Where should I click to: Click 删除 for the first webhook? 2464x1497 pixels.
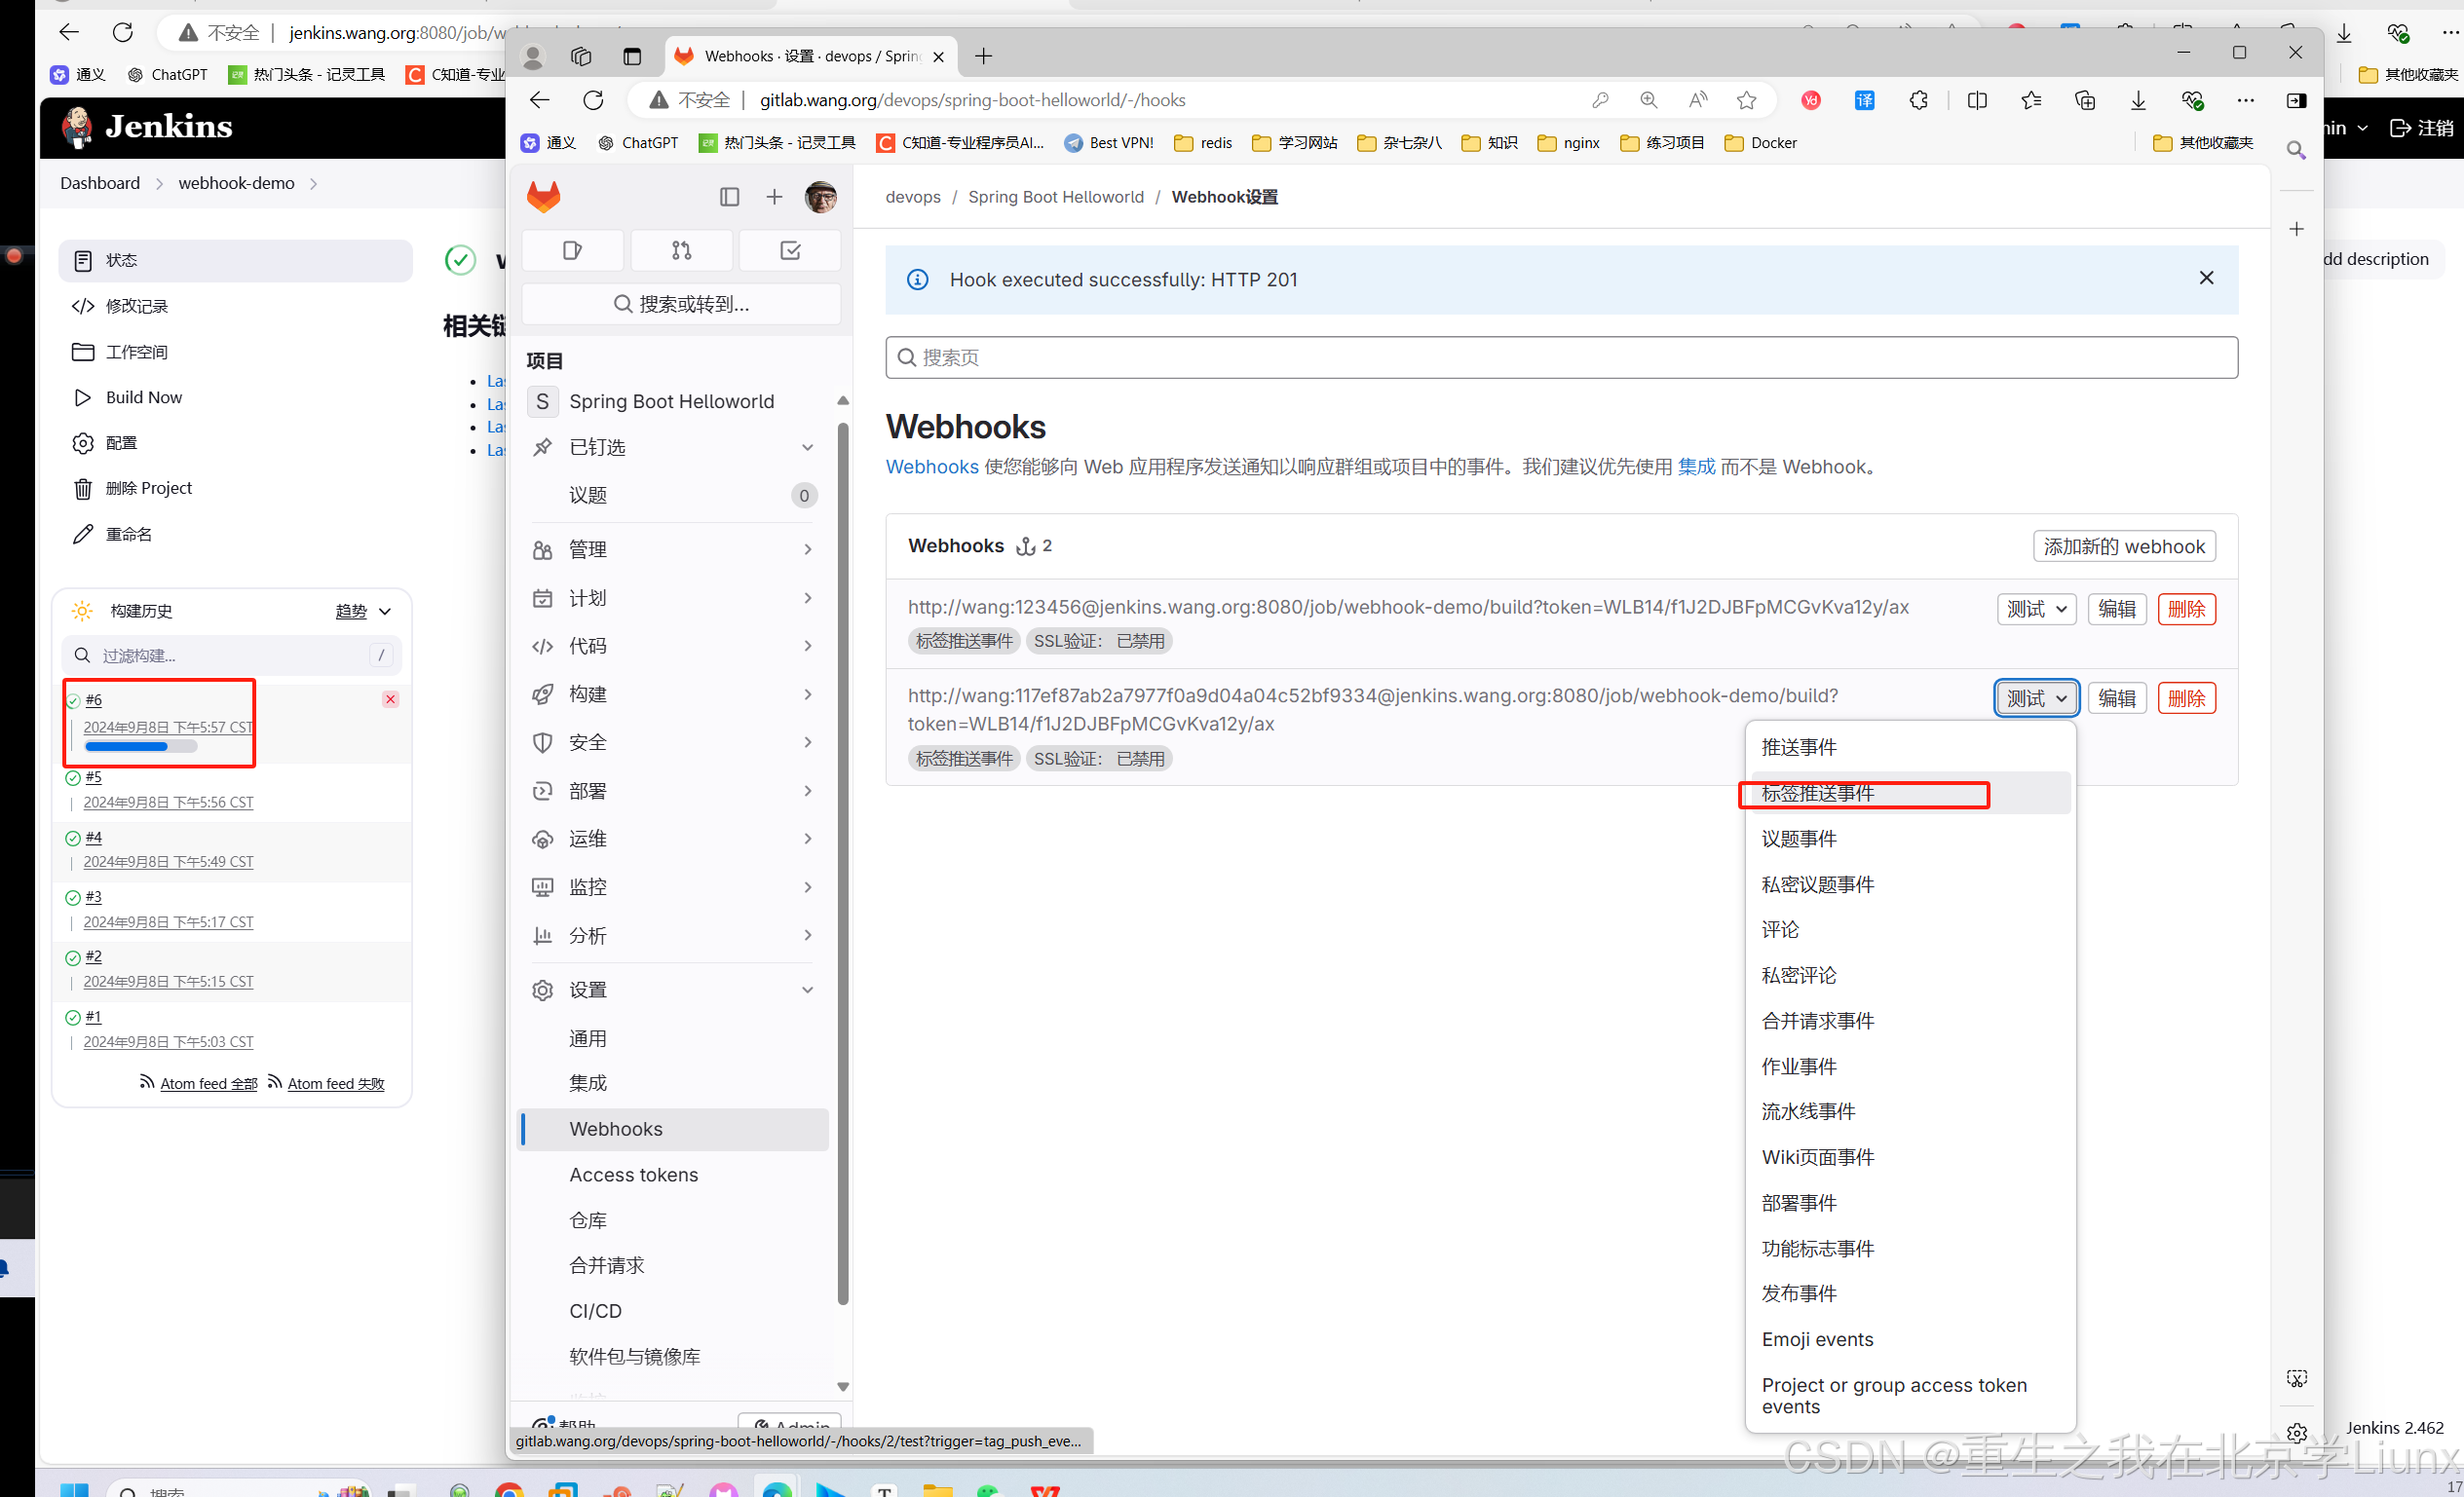coord(2186,609)
